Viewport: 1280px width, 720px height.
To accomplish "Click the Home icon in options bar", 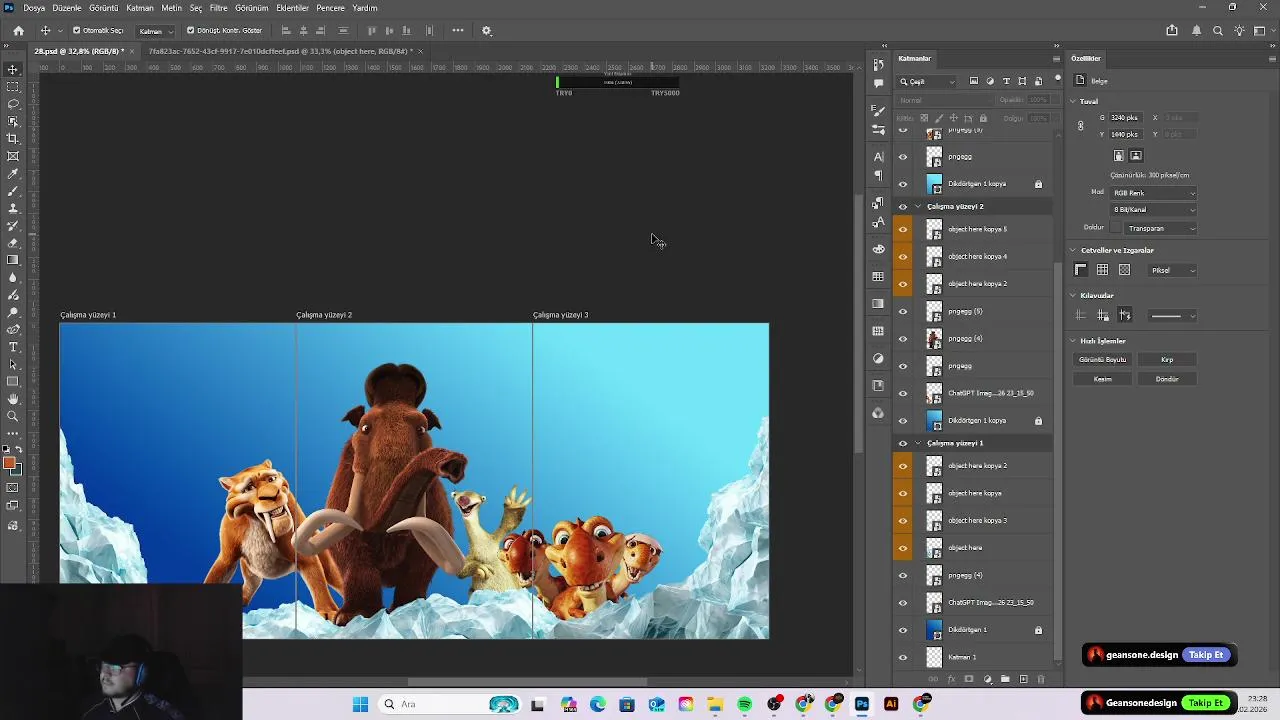I will [x=18, y=30].
